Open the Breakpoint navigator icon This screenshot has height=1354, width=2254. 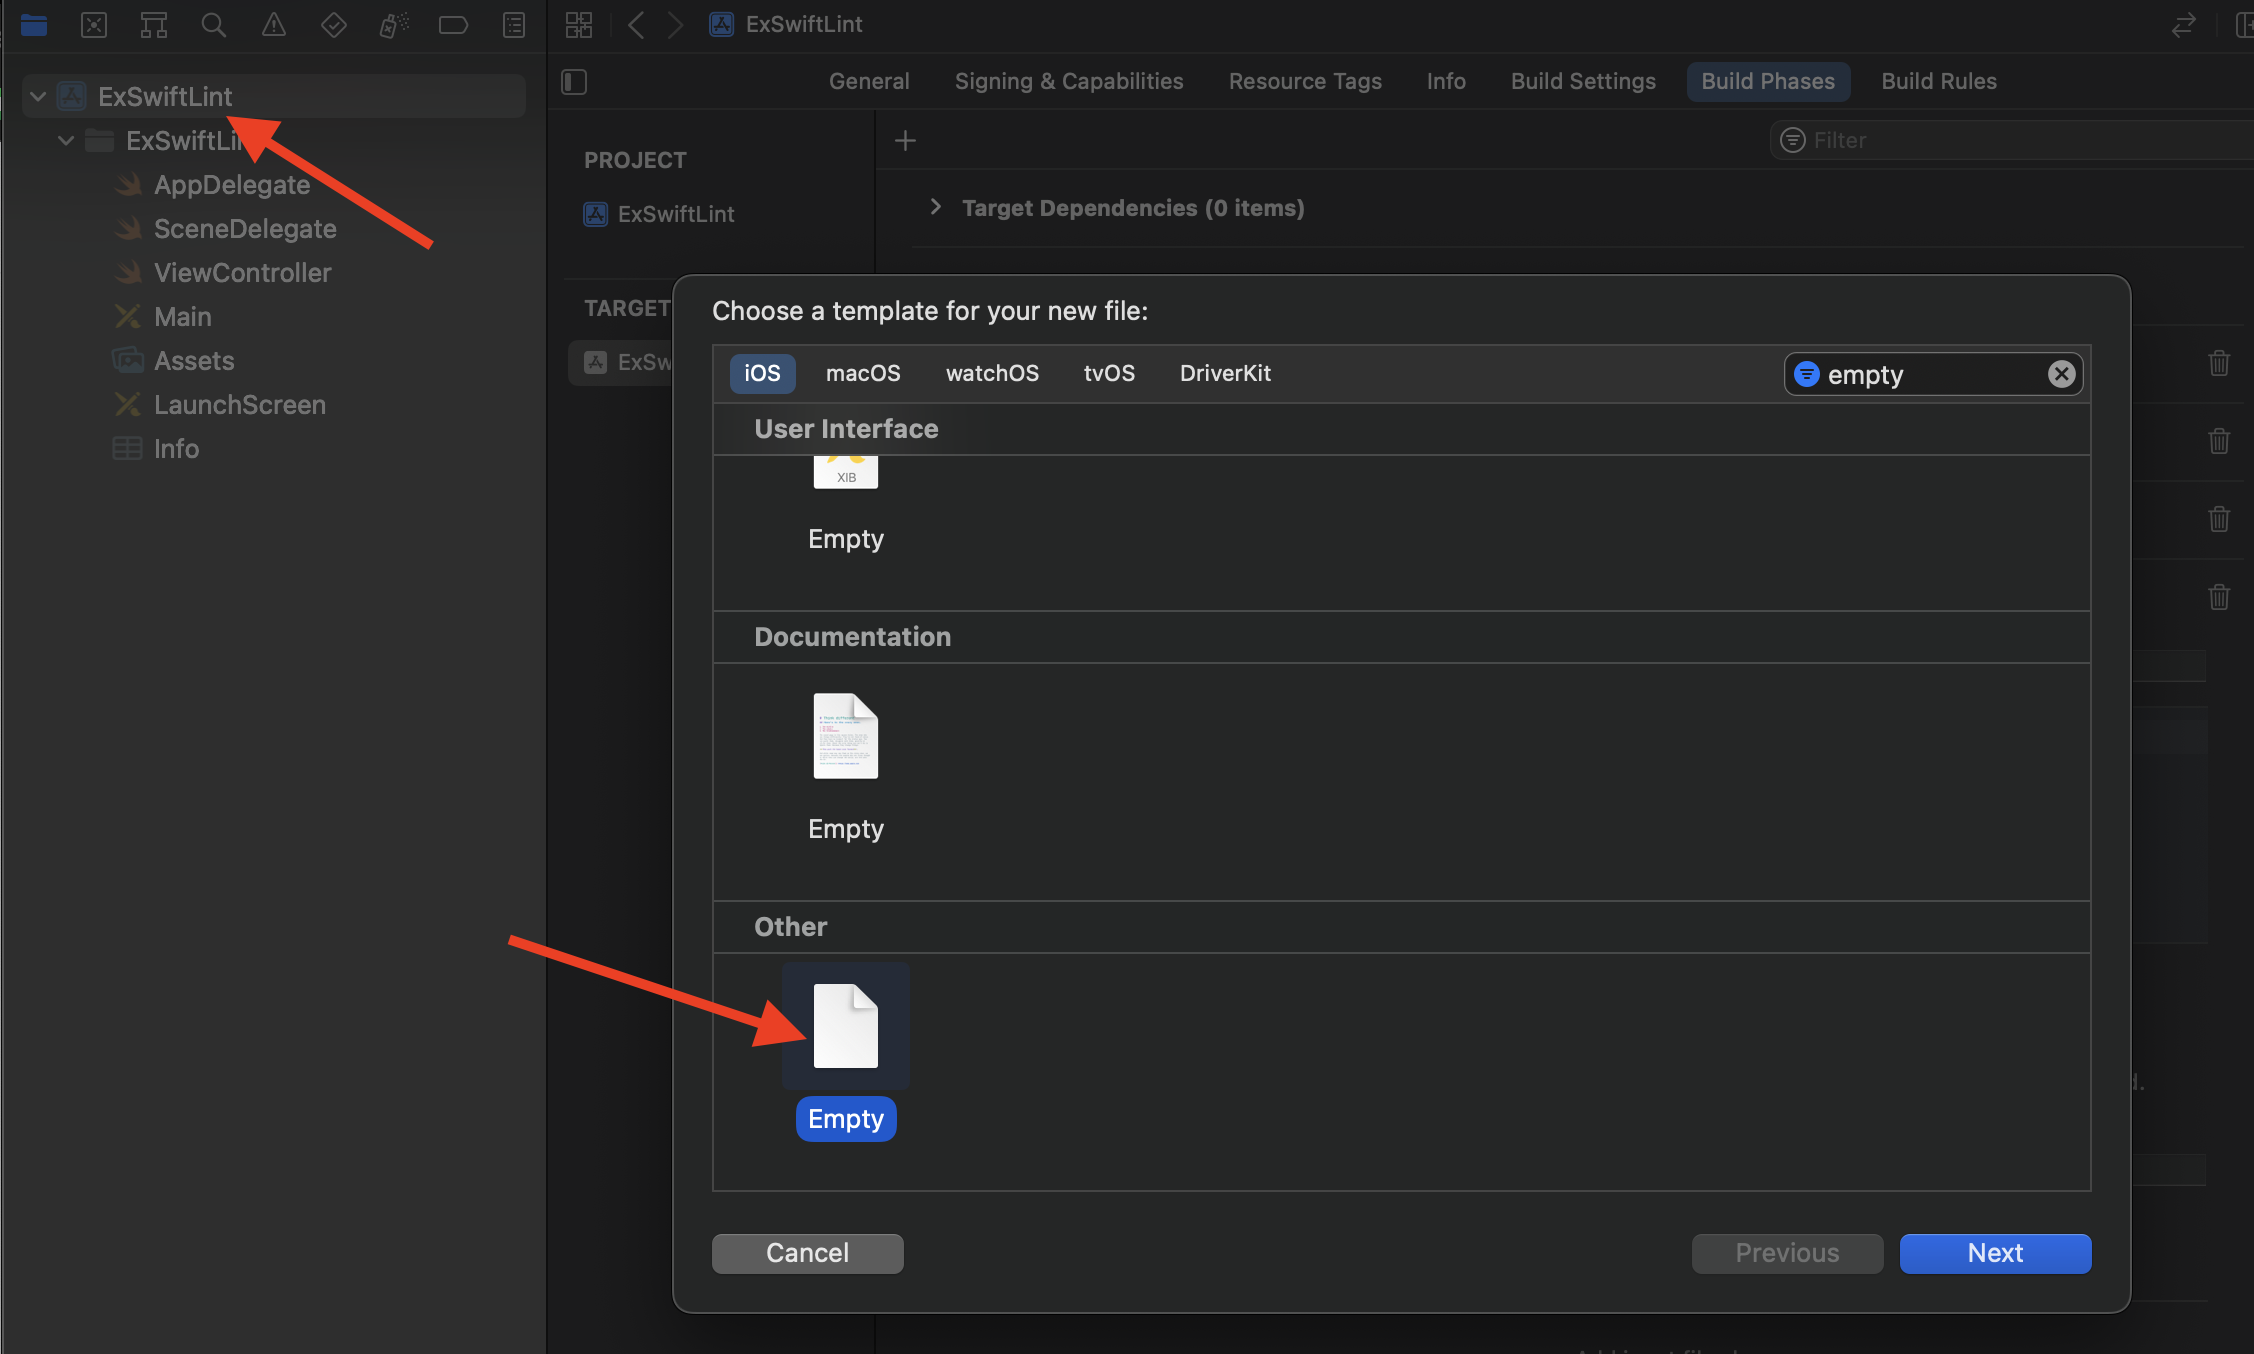pos(453,25)
